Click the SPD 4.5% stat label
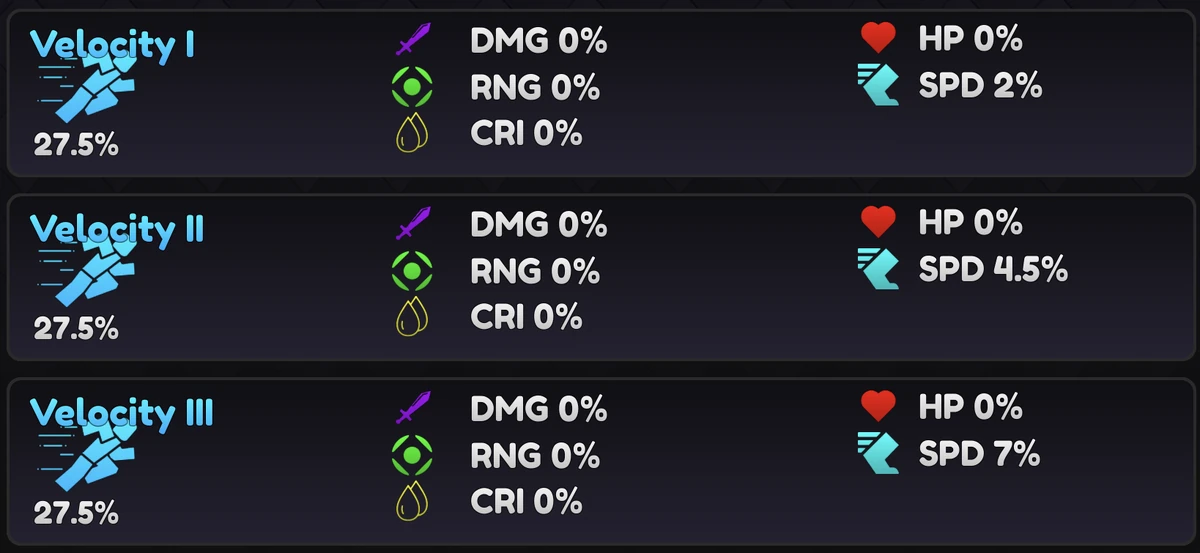The width and height of the screenshot is (1200, 553). tap(993, 269)
